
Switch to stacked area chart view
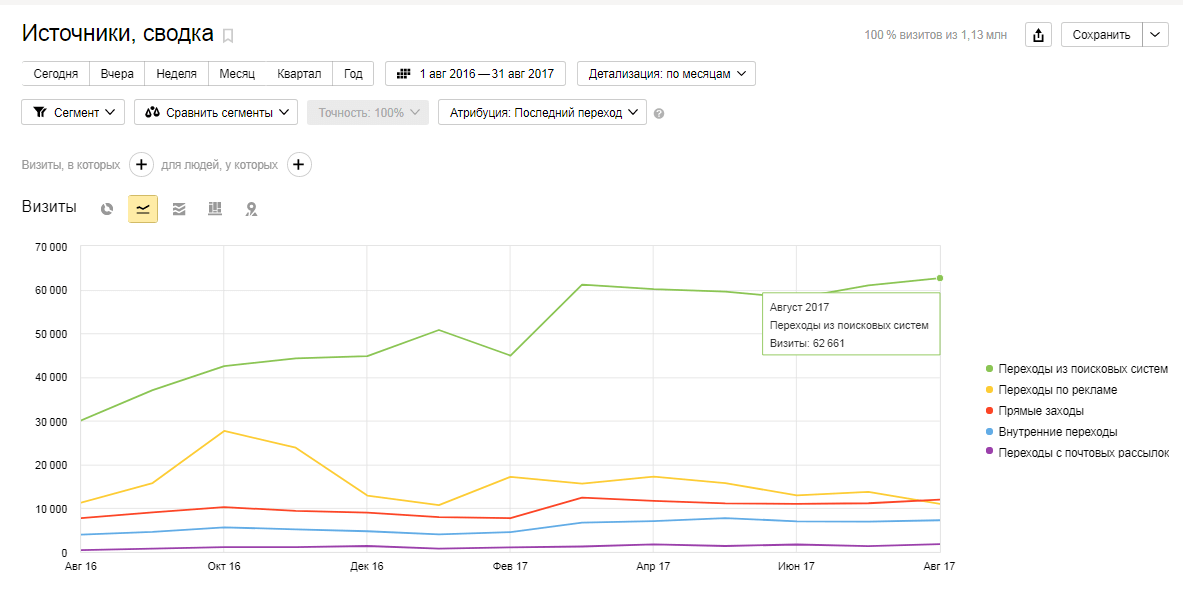179,209
